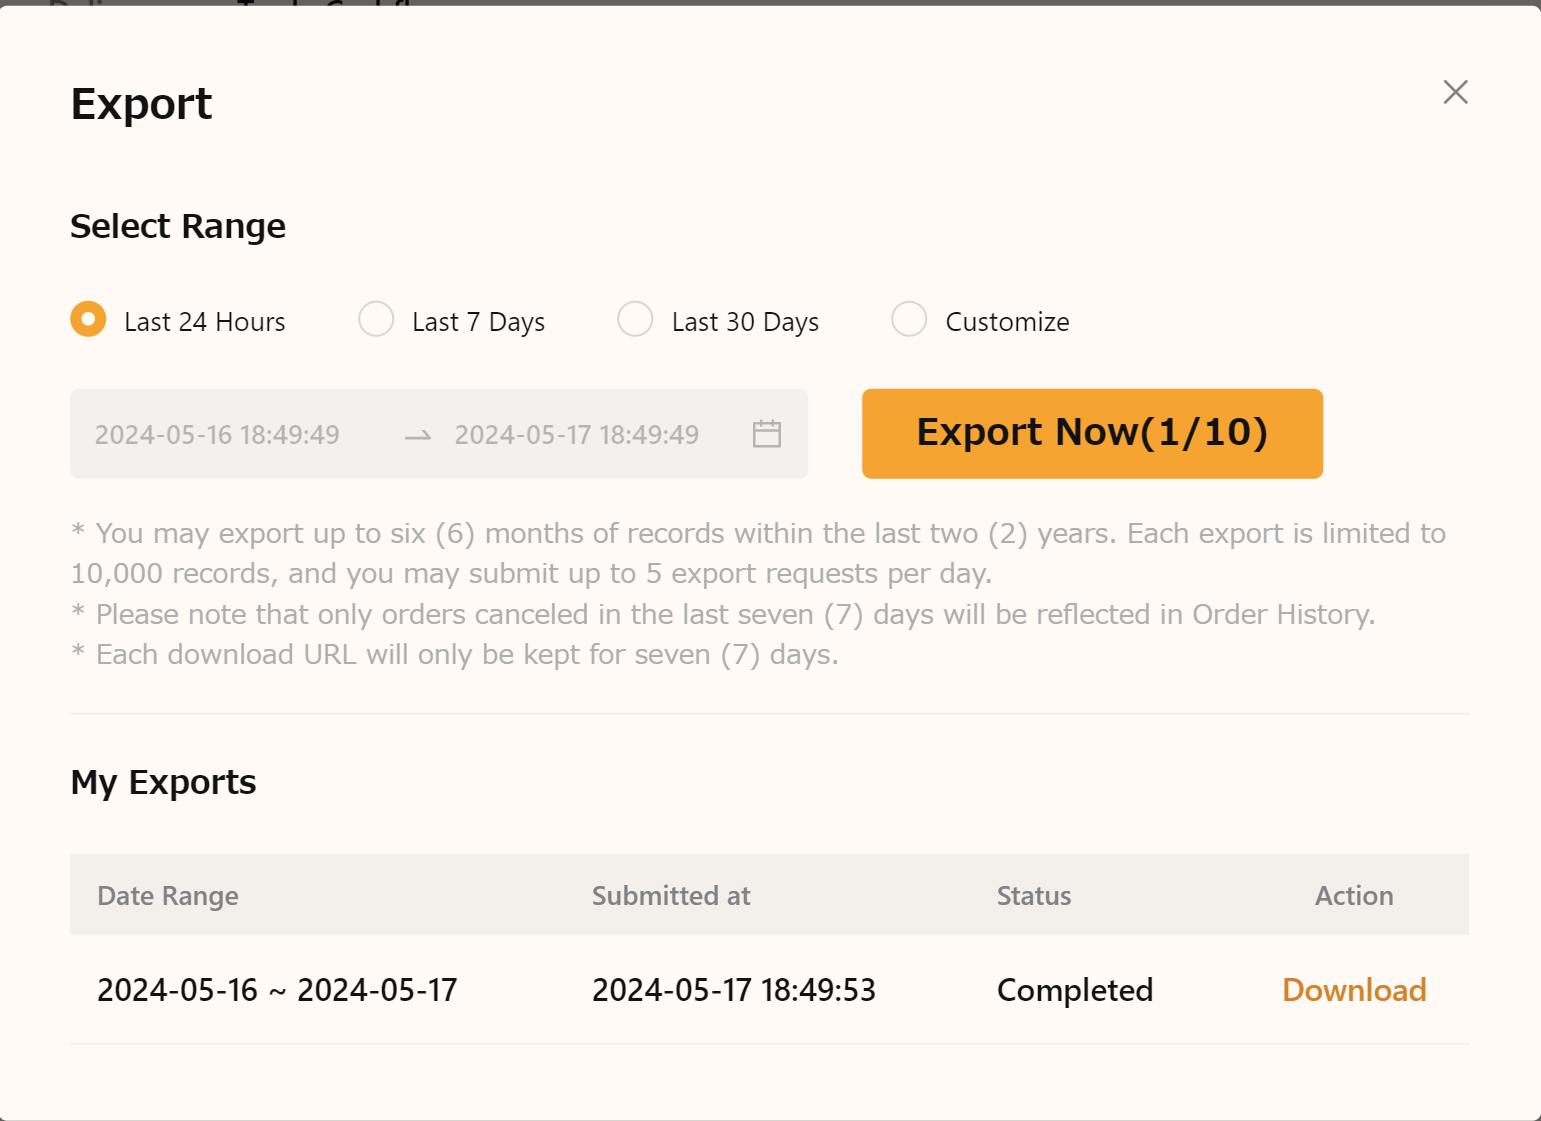Select the 2024-05-16 ~ 2024-05-17 export row
The width and height of the screenshot is (1541, 1121).
277,989
